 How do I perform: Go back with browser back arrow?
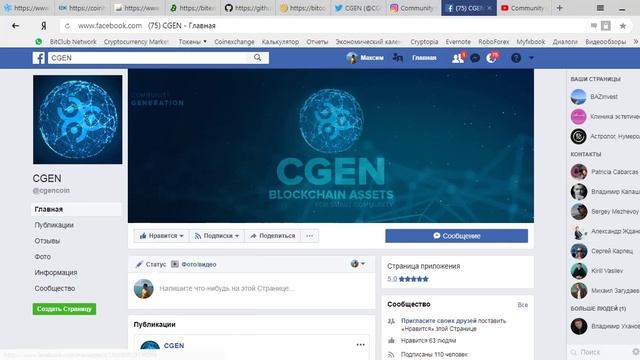16,26
